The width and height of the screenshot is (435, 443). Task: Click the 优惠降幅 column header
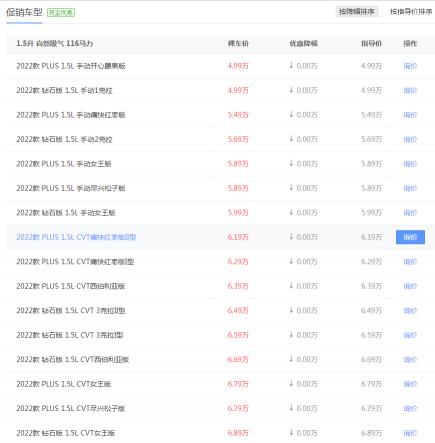(x=303, y=43)
